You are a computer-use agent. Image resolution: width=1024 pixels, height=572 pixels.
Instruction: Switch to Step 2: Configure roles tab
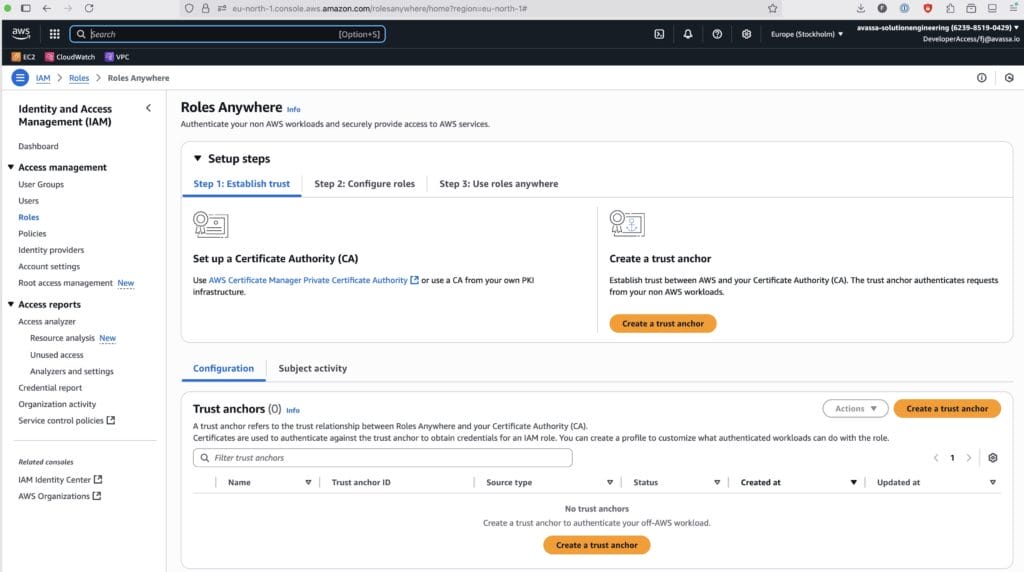364,184
